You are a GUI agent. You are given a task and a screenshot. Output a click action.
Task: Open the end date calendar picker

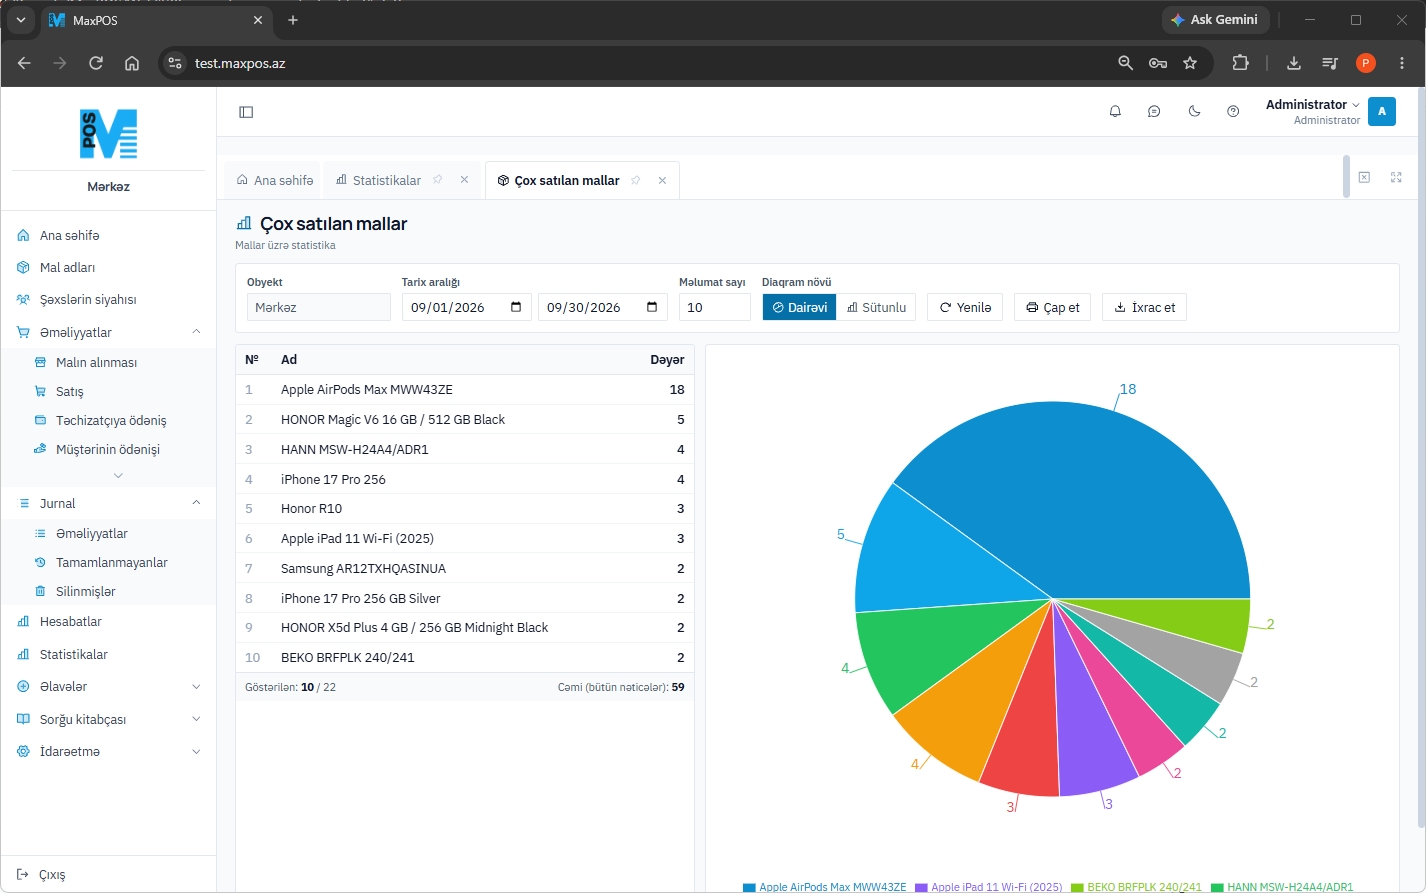click(x=652, y=307)
